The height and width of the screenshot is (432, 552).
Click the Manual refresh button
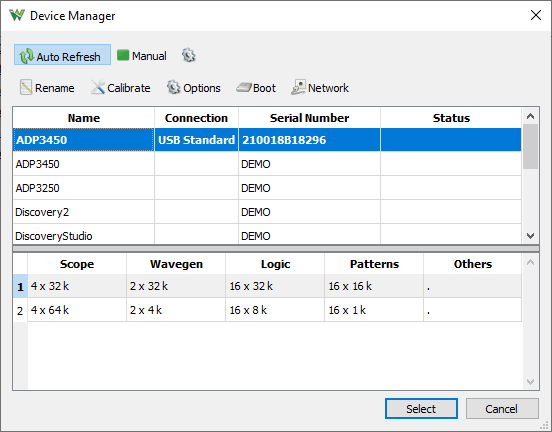pos(142,56)
